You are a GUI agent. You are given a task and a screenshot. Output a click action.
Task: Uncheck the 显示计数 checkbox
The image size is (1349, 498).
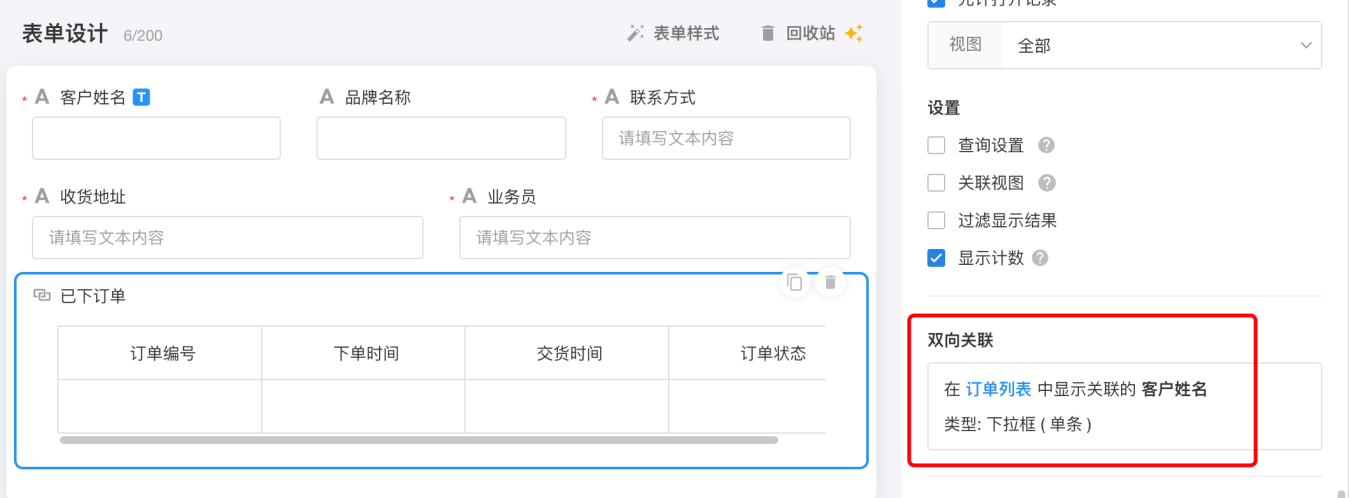936,258
